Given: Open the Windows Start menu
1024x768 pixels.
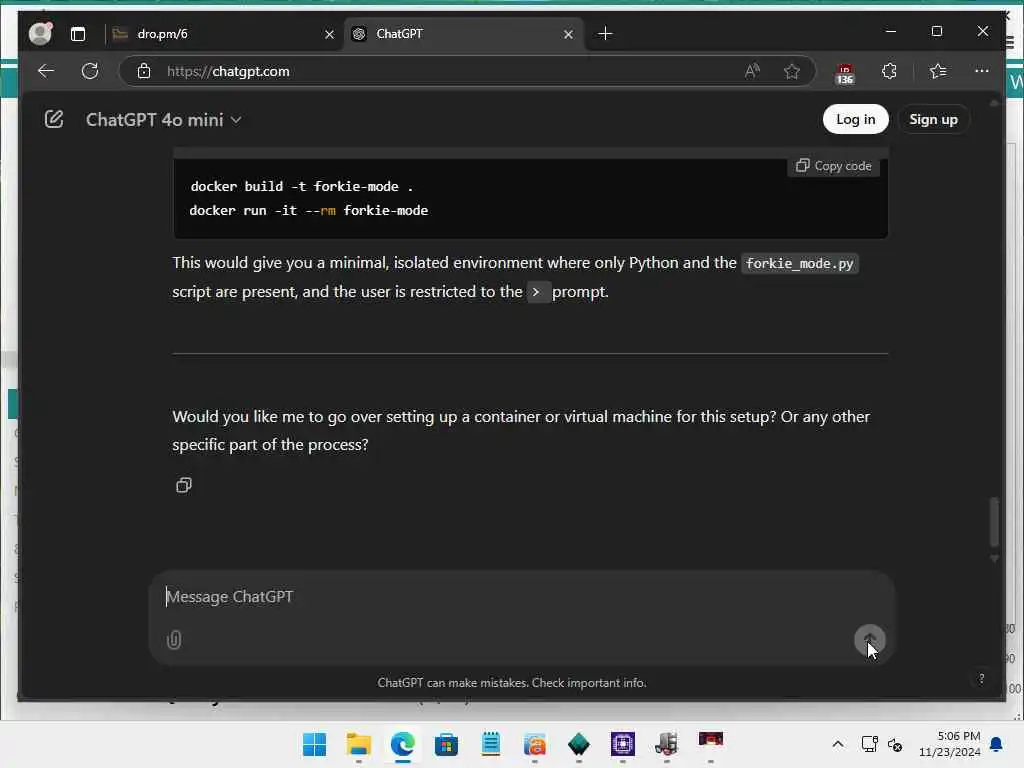Looking at the screenshot, I should 314,744.
